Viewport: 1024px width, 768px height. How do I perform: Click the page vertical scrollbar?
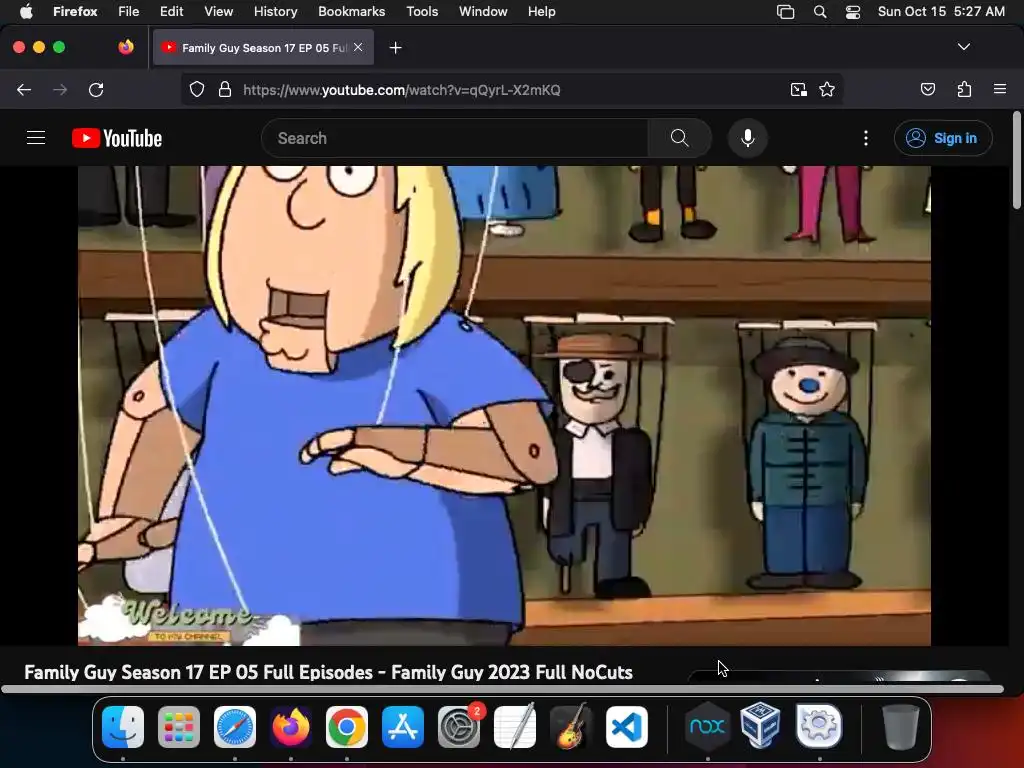[1017, 160]
